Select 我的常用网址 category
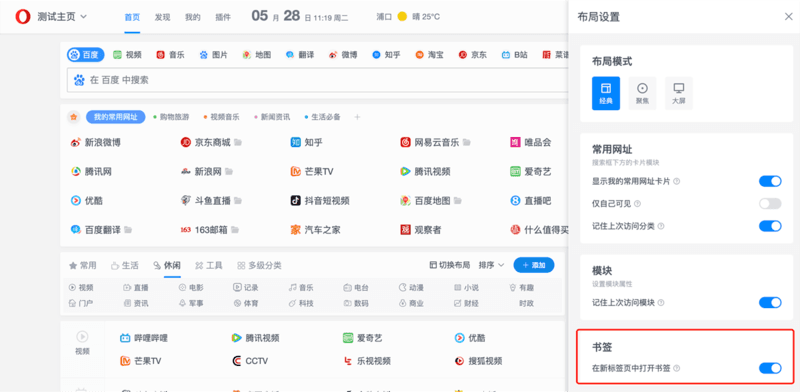Screen dimensions: 800x392 (116, 117)
